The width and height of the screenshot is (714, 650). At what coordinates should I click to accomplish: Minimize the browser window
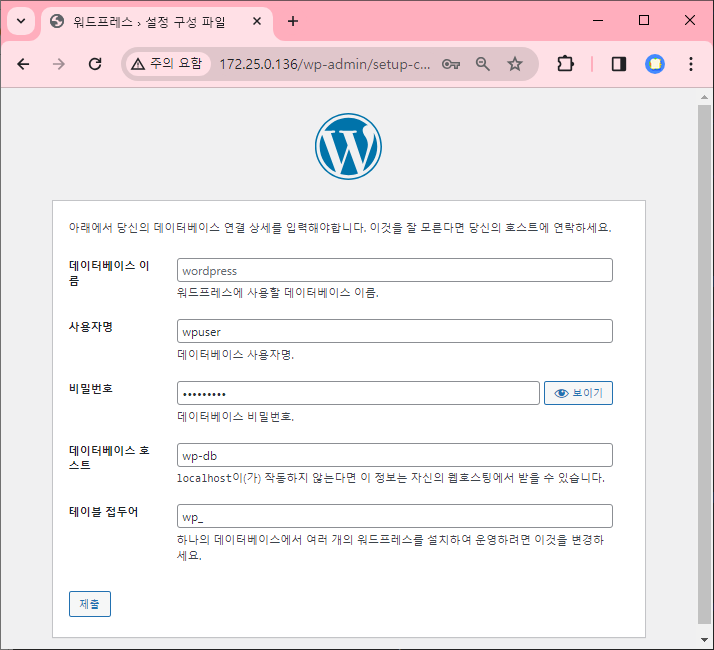[598, 20]
